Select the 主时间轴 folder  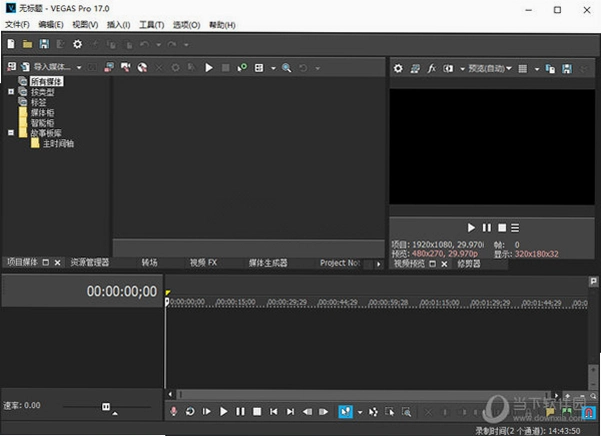point(58,144)
